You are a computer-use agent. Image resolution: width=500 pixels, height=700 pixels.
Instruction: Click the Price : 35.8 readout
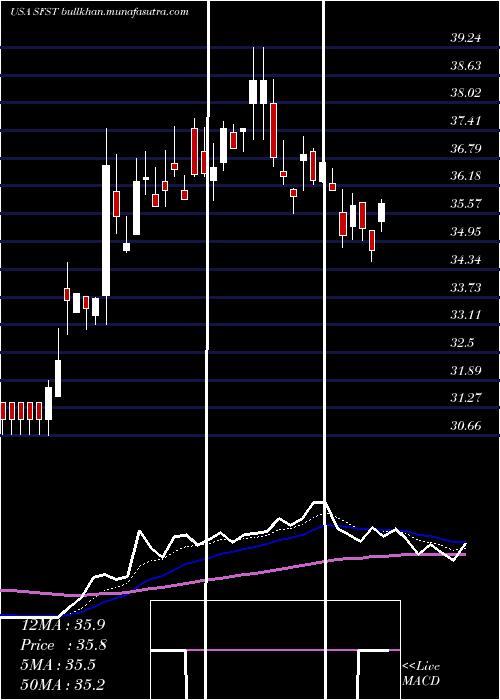coord(63,645)
